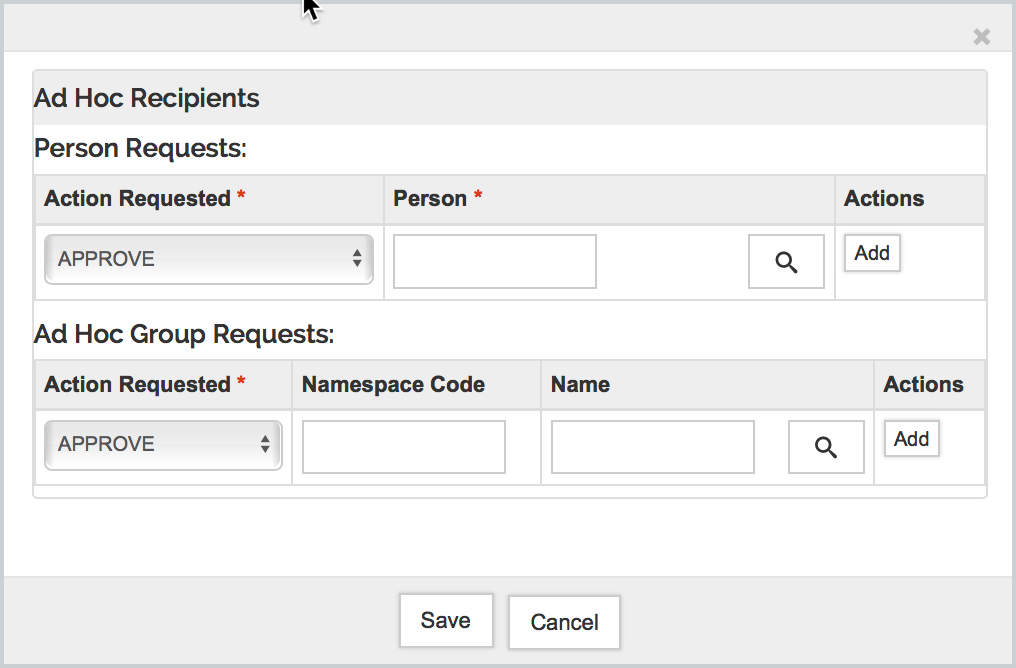Image resolution: width=1016 pixels, height=668 pixels.
Task: Save the ad hoc recipients
Action: click(x=446, y=620)
